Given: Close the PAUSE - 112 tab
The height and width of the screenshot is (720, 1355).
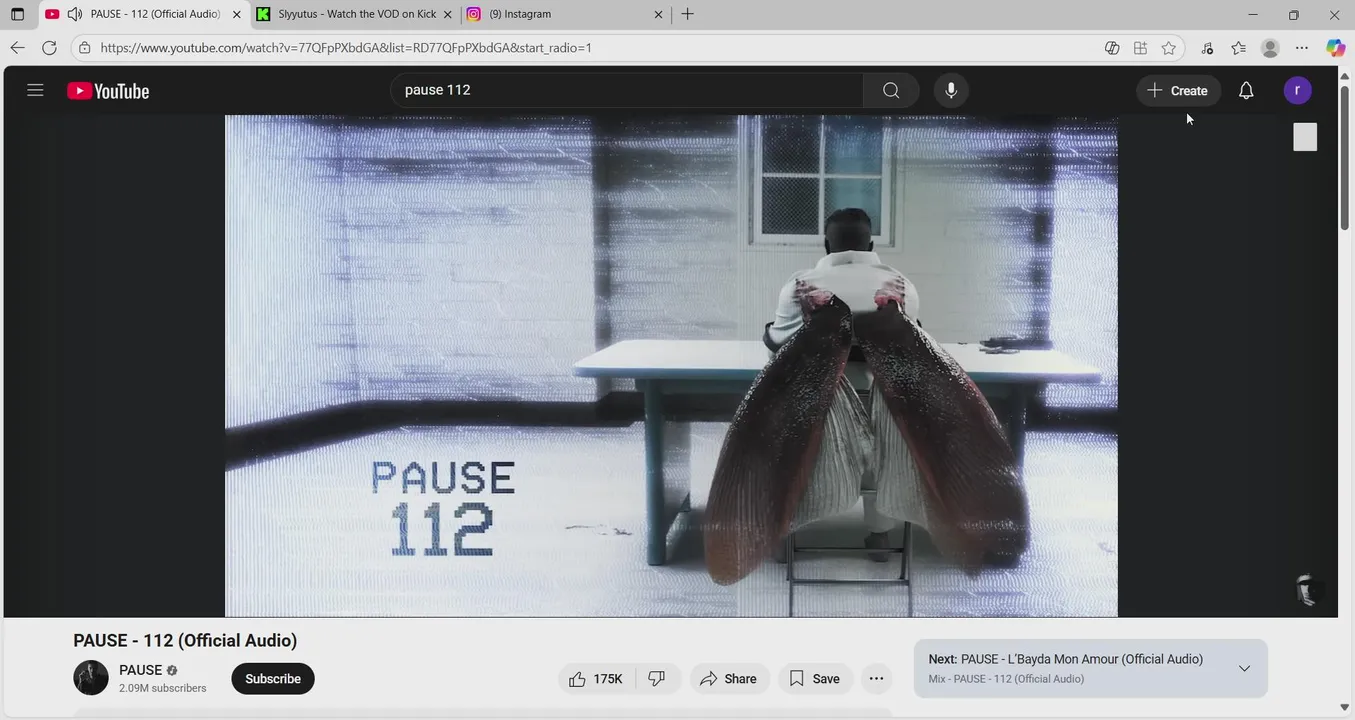Looking at the screenshot, I should (x=236, y=14).
